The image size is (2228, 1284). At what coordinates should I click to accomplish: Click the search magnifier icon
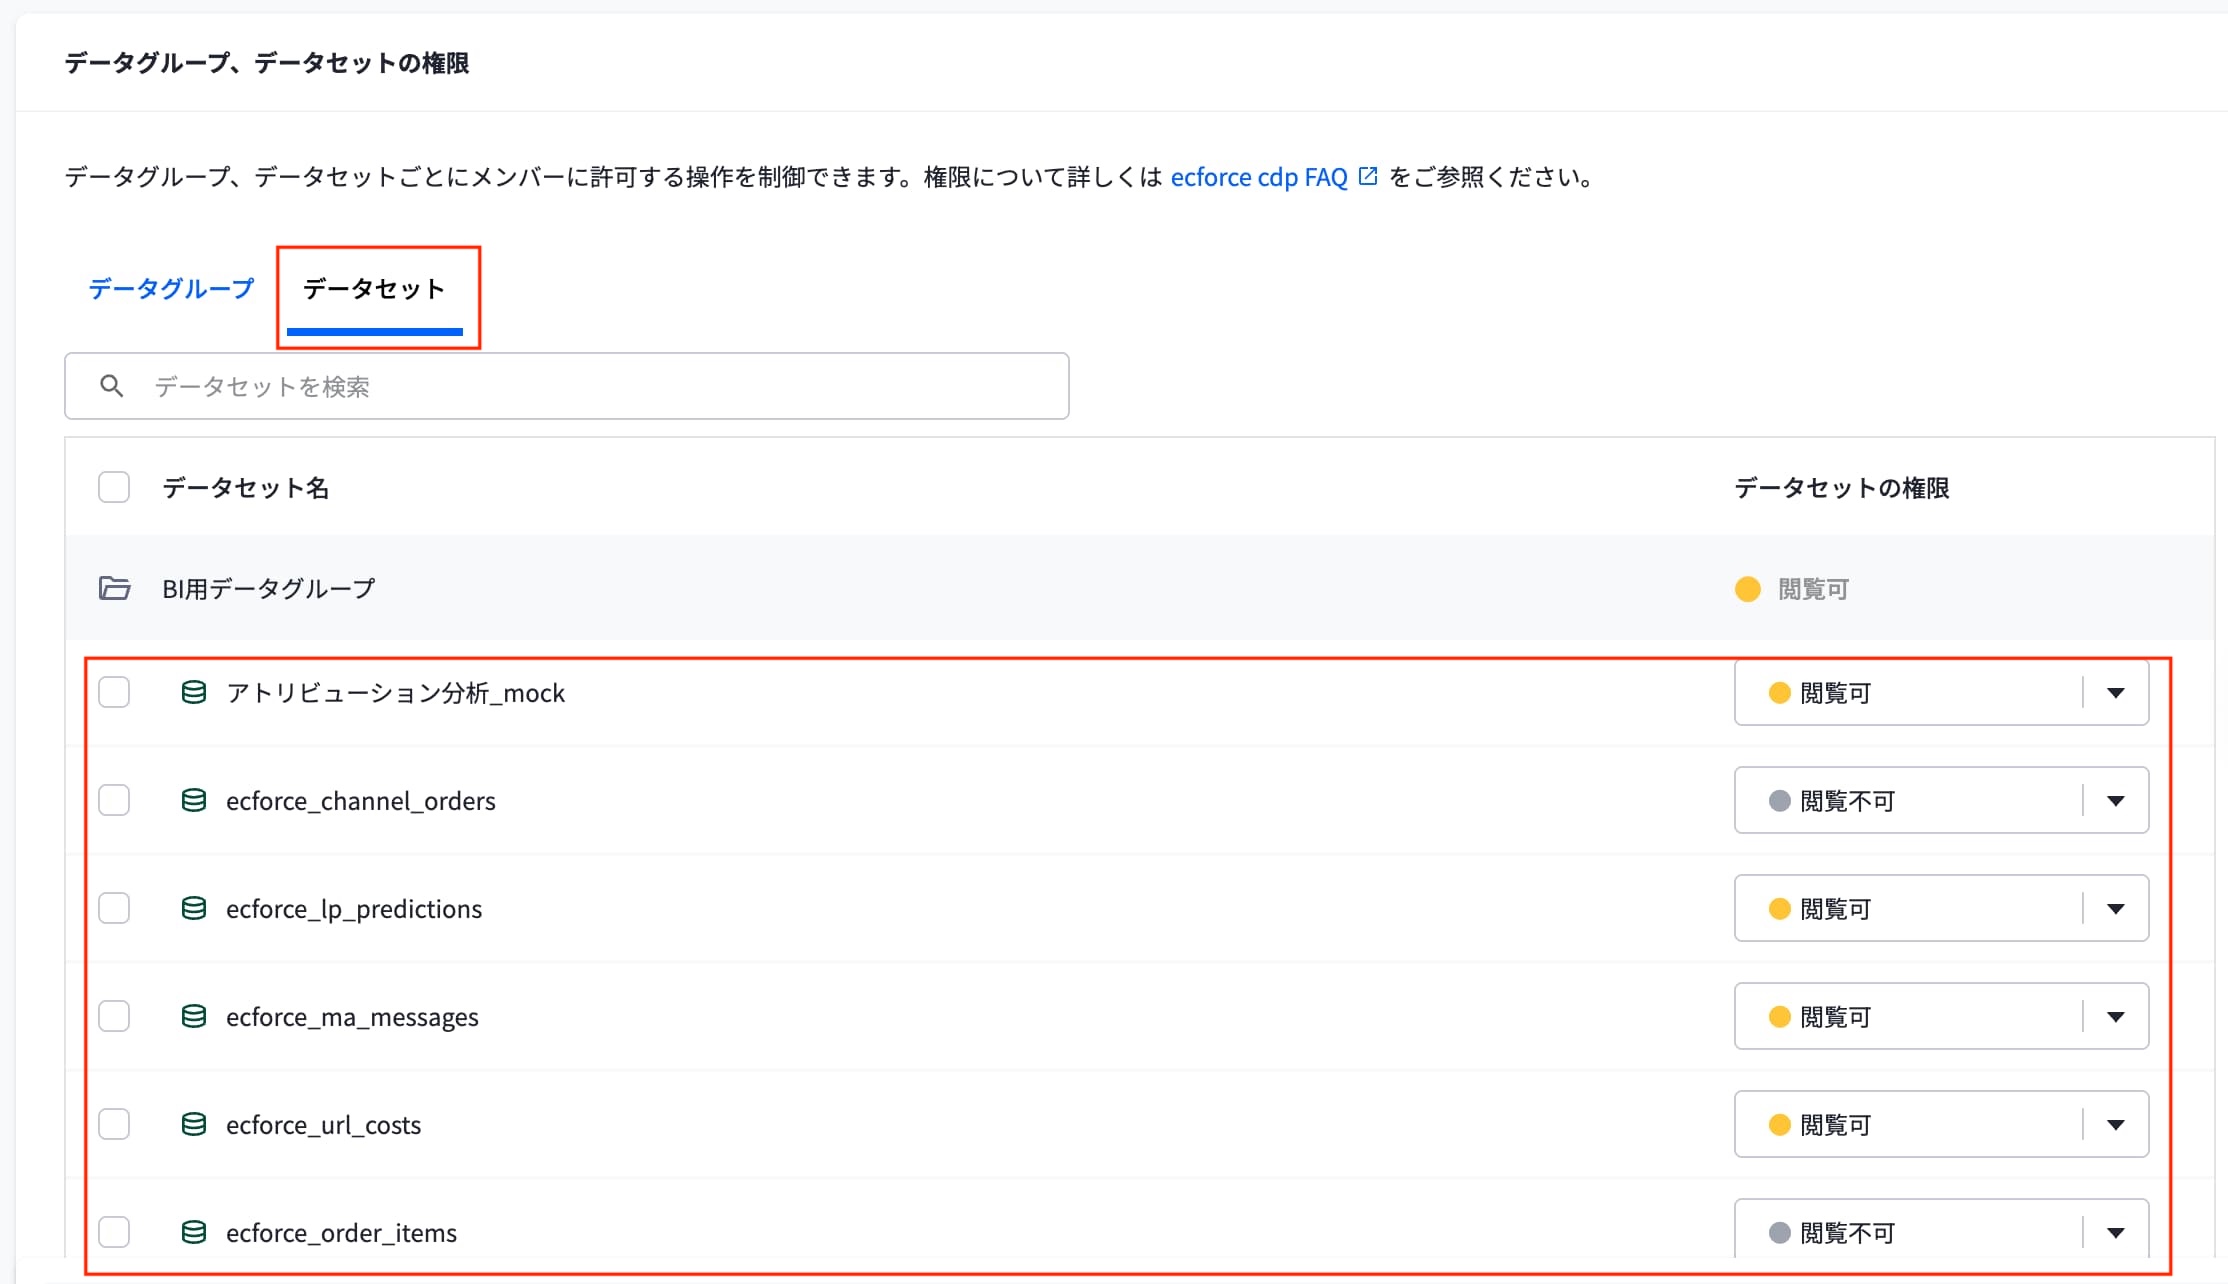[112, 386]
